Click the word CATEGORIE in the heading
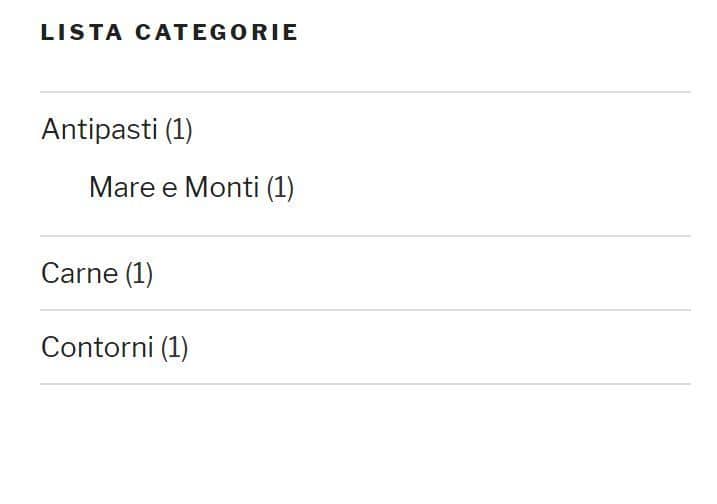This screenshot has width=717, height=504. tap(217, 32)
